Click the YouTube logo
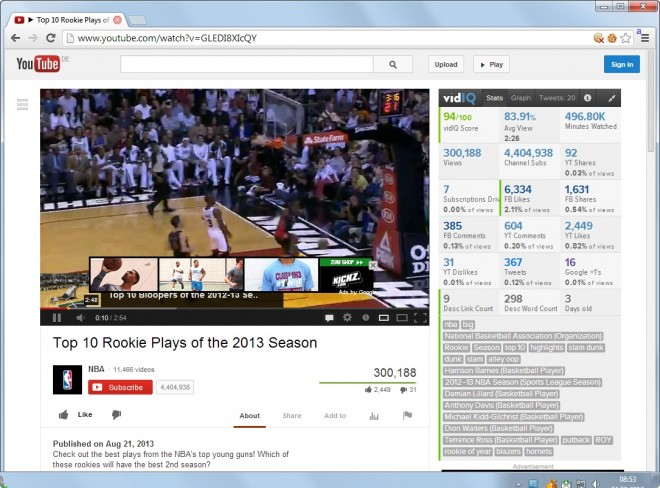660x488 pixels. click(38, 64)
